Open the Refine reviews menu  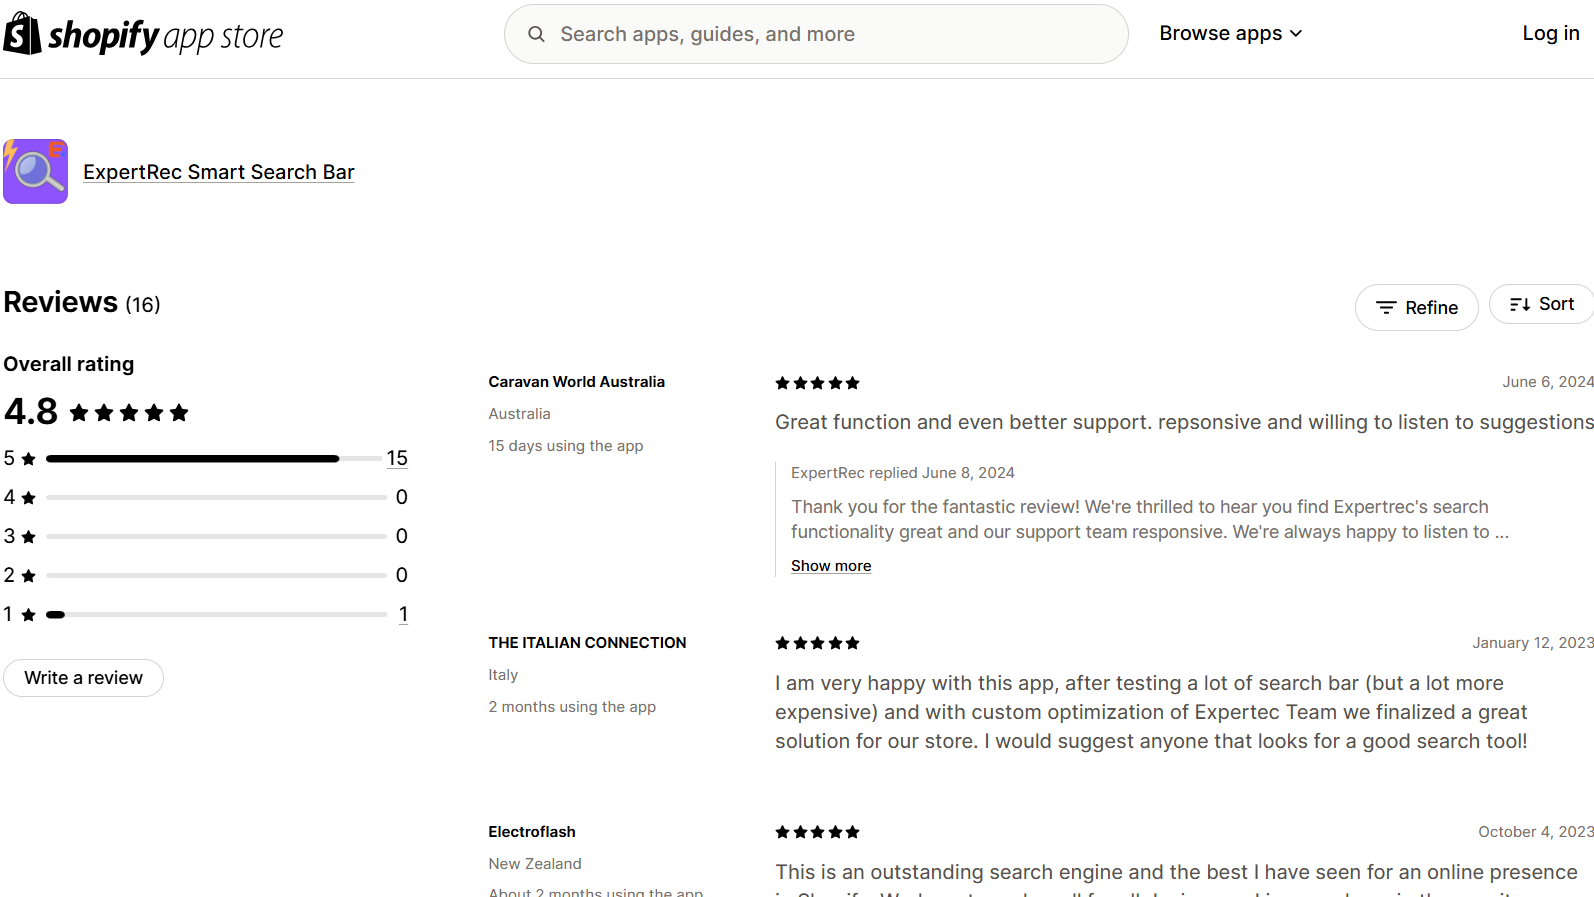point(1417,308)
